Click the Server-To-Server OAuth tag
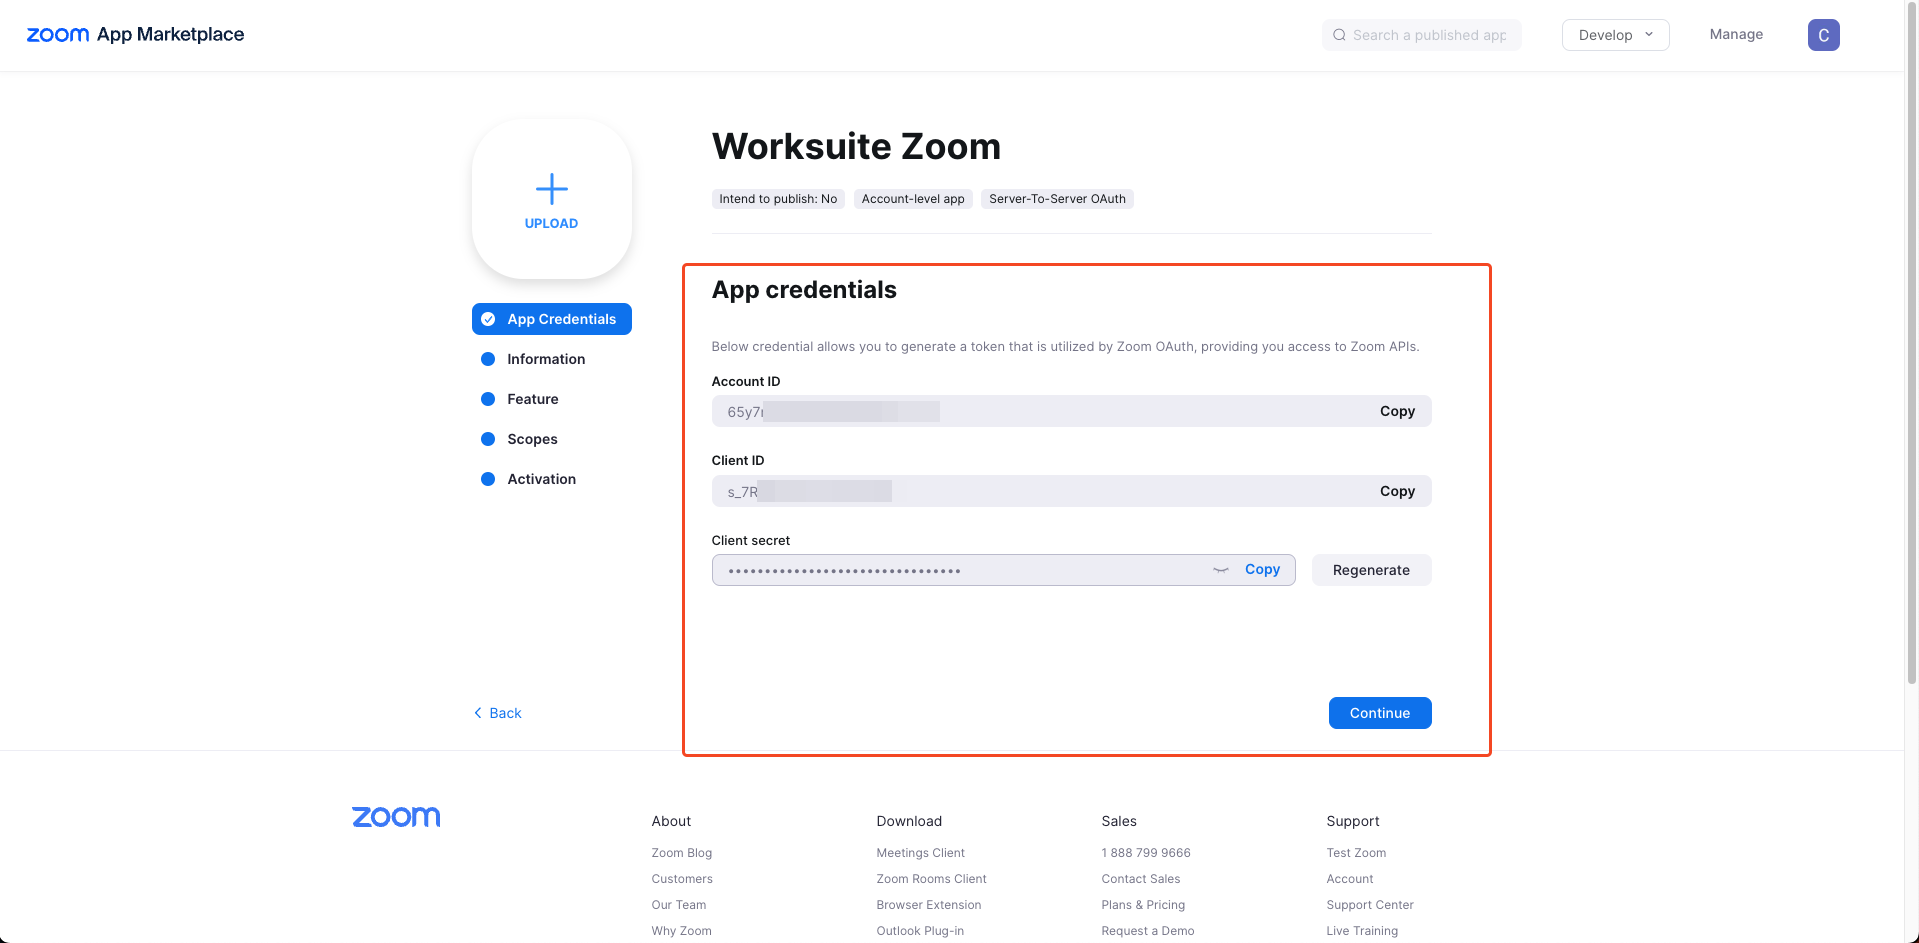 click(x=1057, y=199)
